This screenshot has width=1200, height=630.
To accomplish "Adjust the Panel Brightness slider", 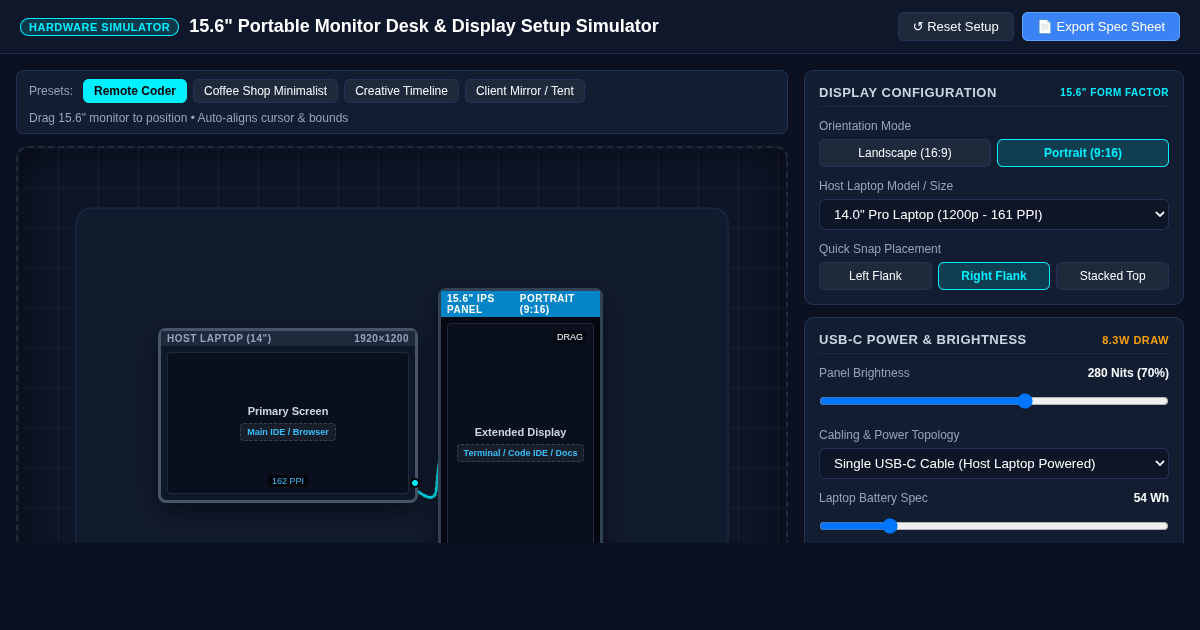I will tap(994, 401).
